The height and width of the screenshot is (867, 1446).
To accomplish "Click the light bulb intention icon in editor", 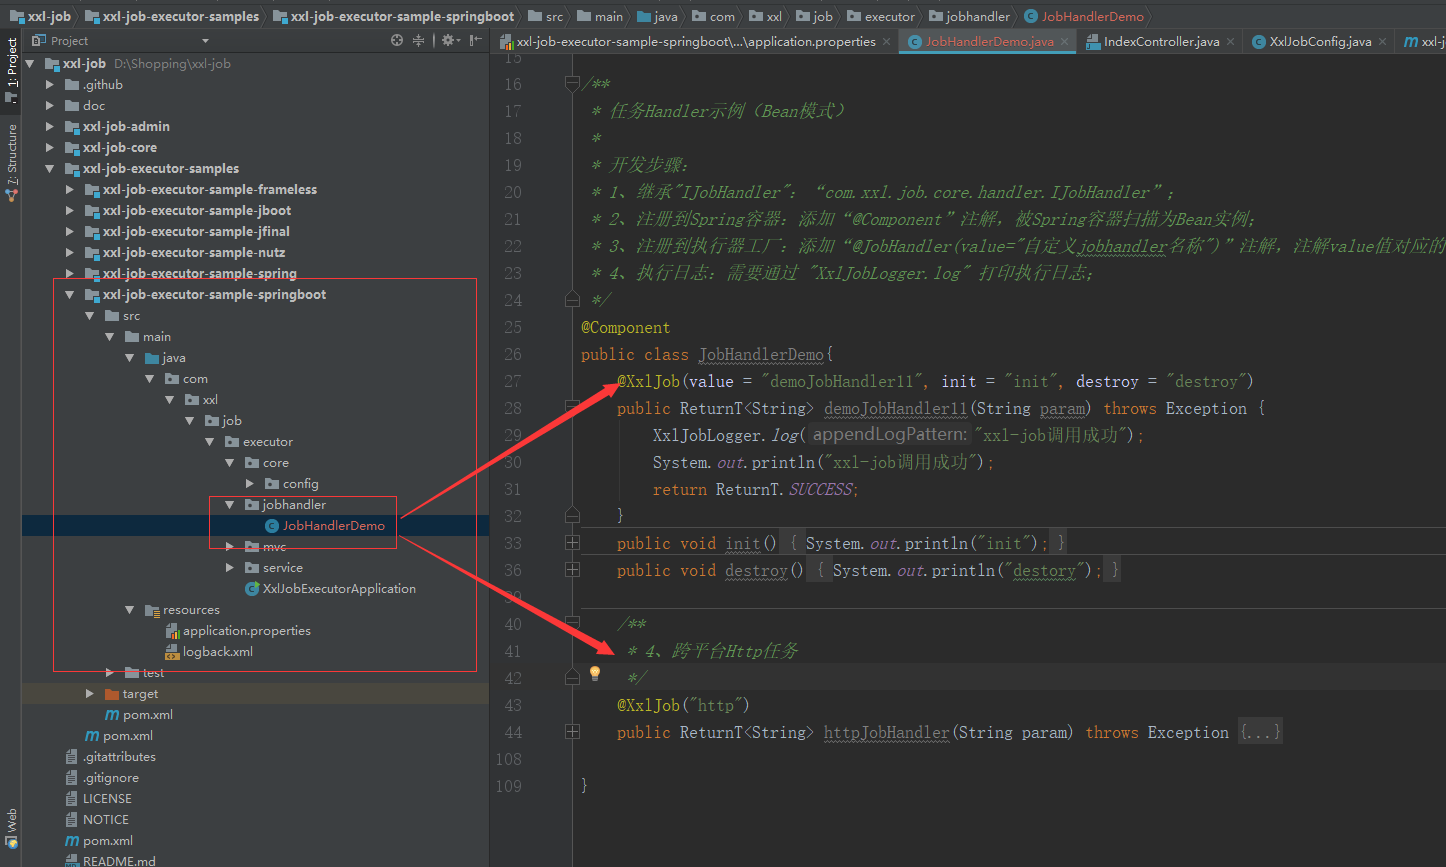I will point(595,673).
